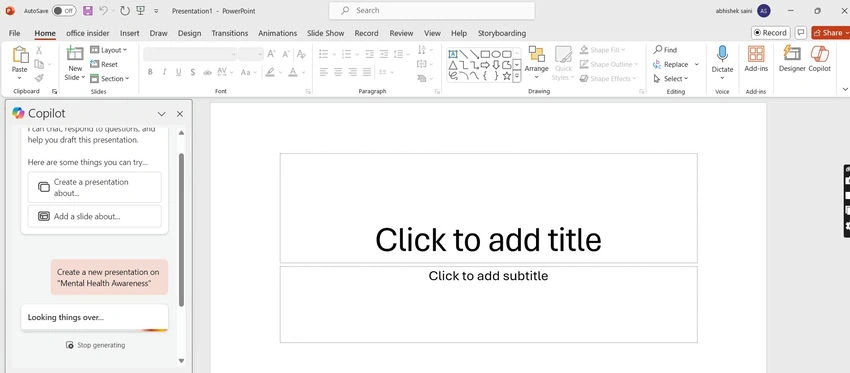Viewport: 850px width, 373px height.
Task: Collapse the ribbon chevron
Action: (x=845, y=89)
